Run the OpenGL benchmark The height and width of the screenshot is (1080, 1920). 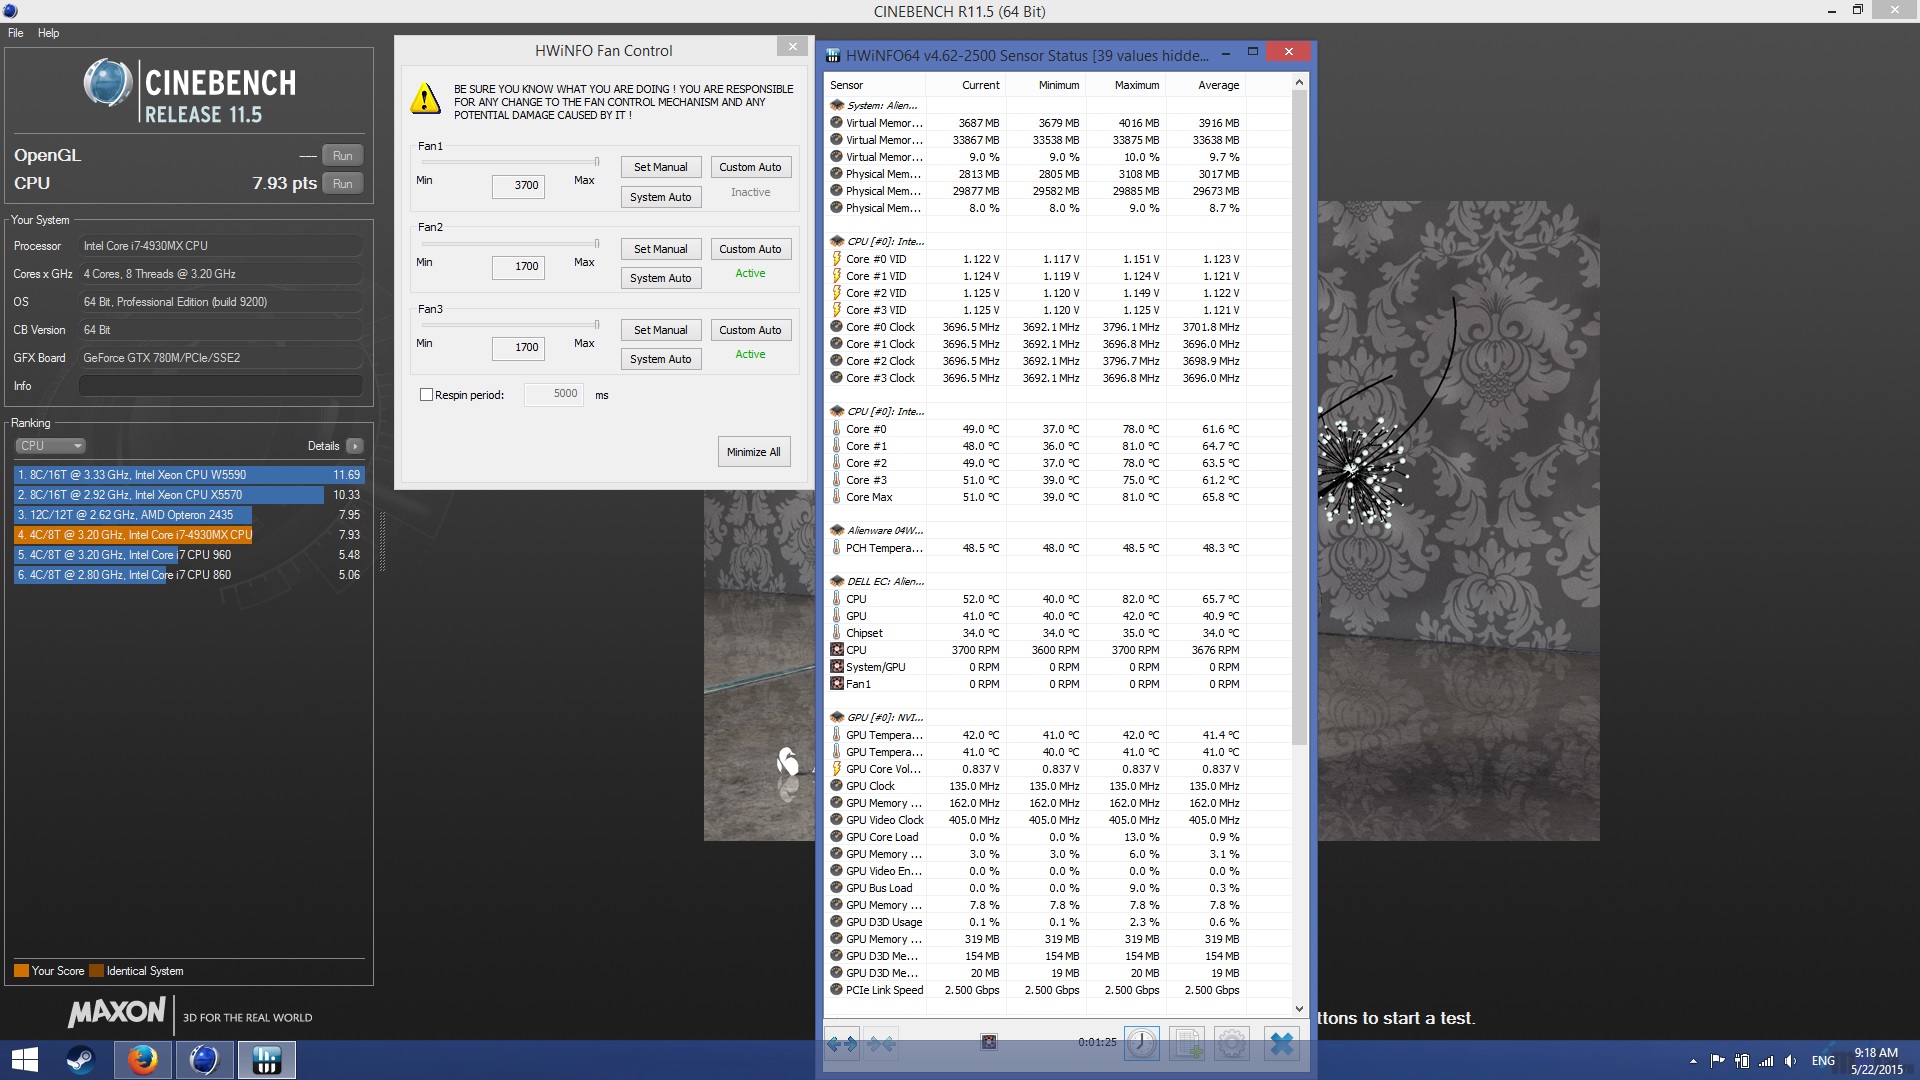click(342, 156)
